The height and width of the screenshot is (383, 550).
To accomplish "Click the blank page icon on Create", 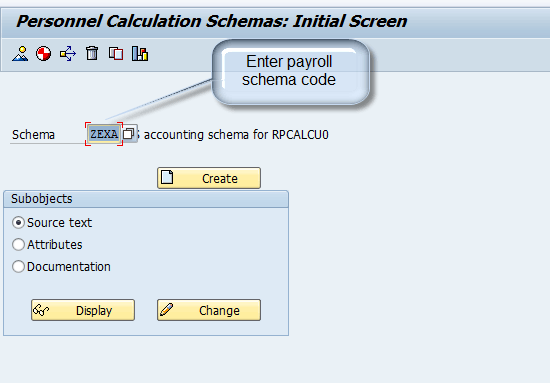I will coord(167,177).
